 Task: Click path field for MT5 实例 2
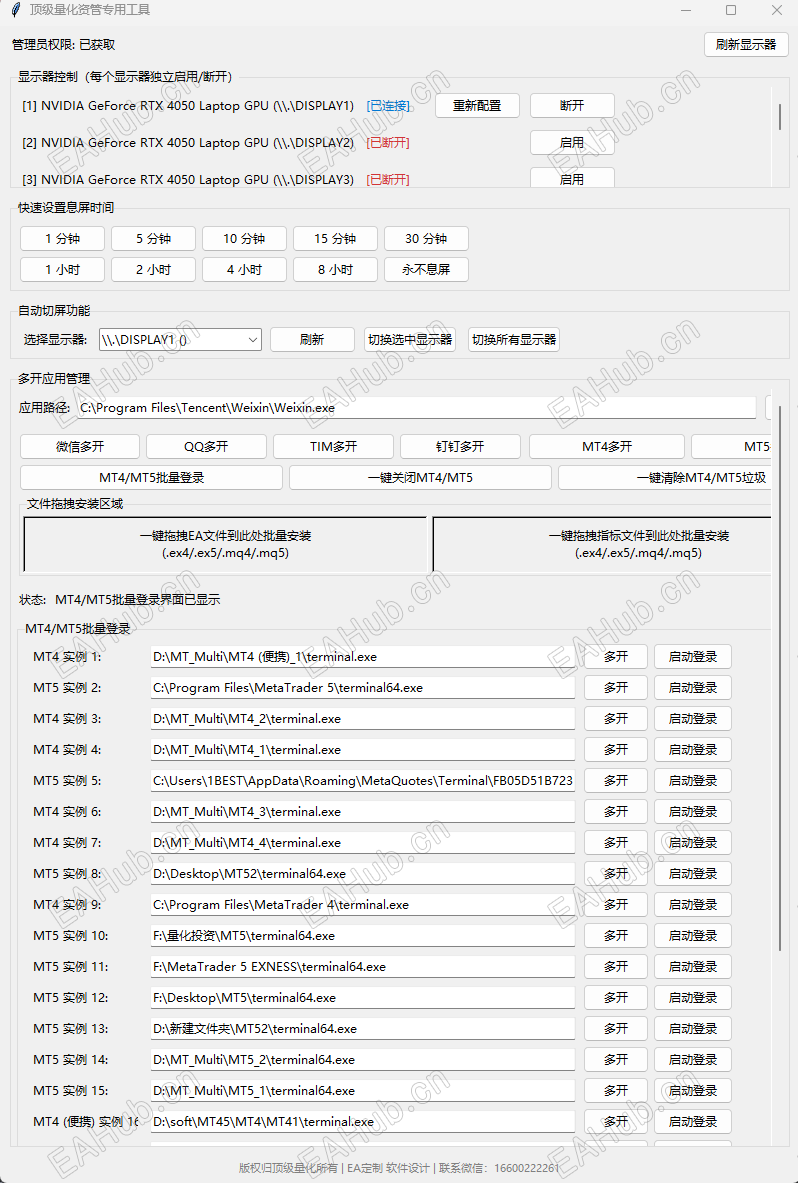coord(363,687)
